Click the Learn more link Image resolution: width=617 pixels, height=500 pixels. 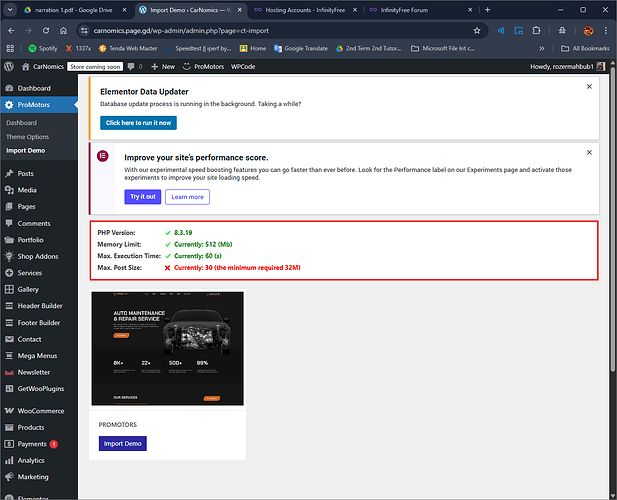(187, 197)
